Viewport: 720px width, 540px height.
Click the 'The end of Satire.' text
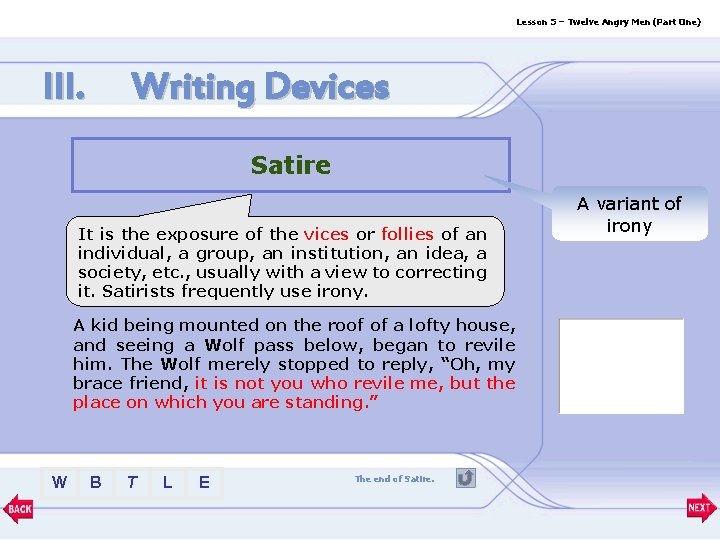click(x=394, y=479)
